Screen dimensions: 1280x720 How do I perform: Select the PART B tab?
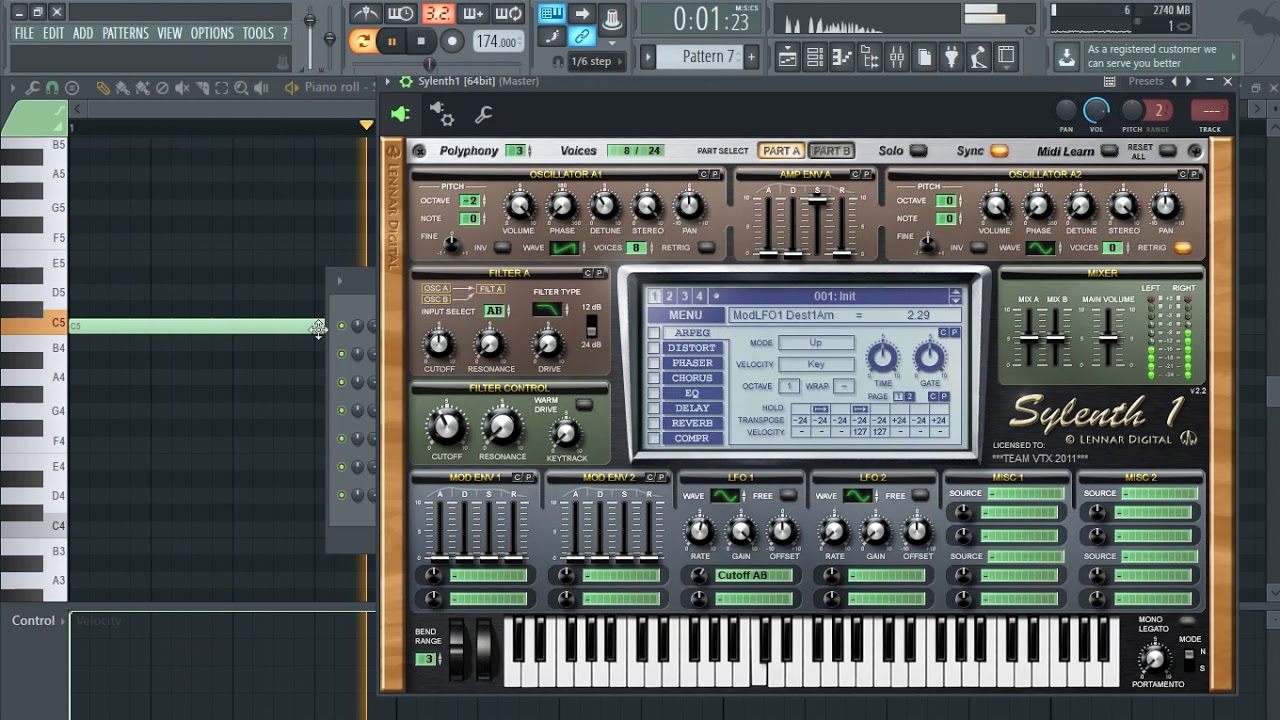point(831,151)
